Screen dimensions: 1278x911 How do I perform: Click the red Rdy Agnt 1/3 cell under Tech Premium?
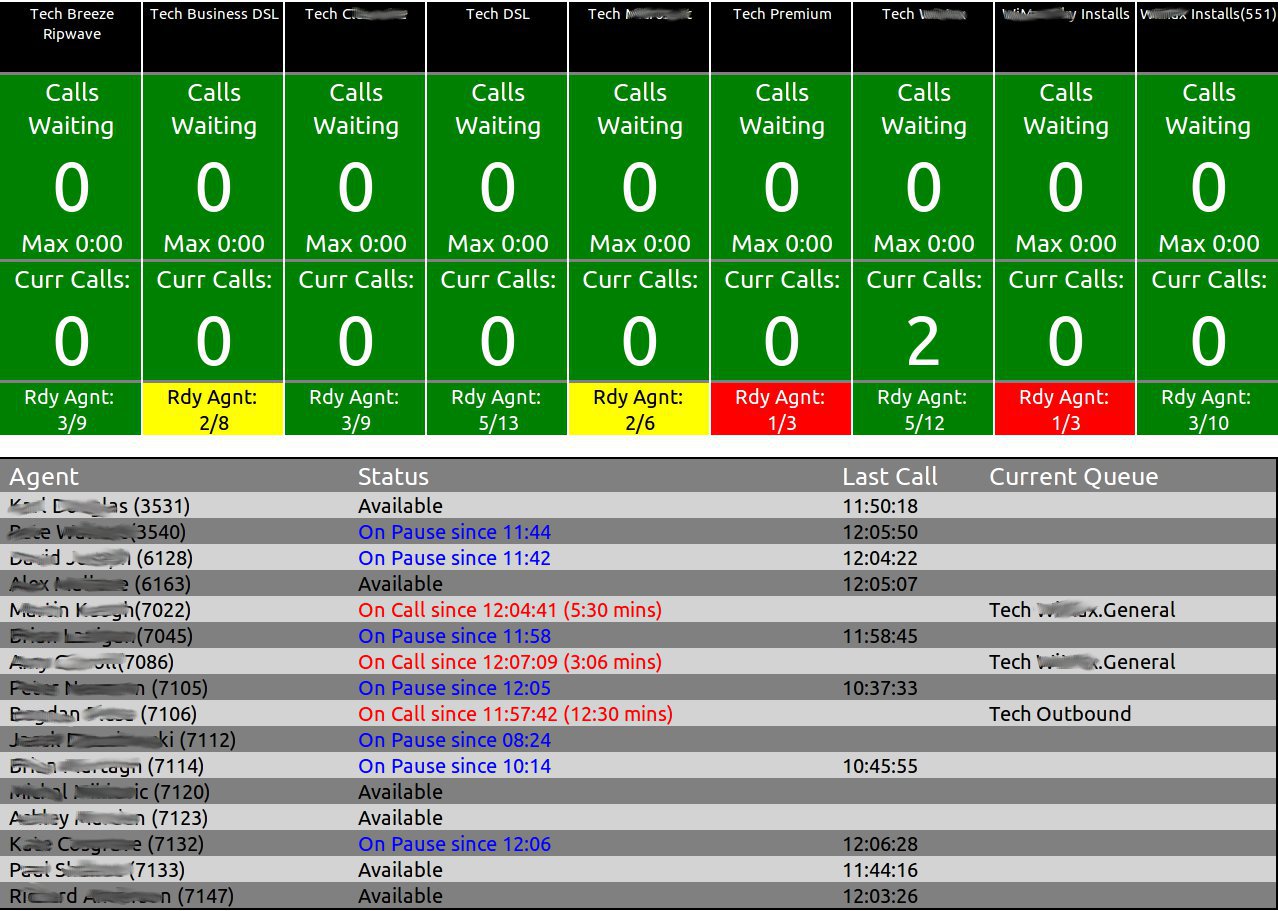point(781,409)
